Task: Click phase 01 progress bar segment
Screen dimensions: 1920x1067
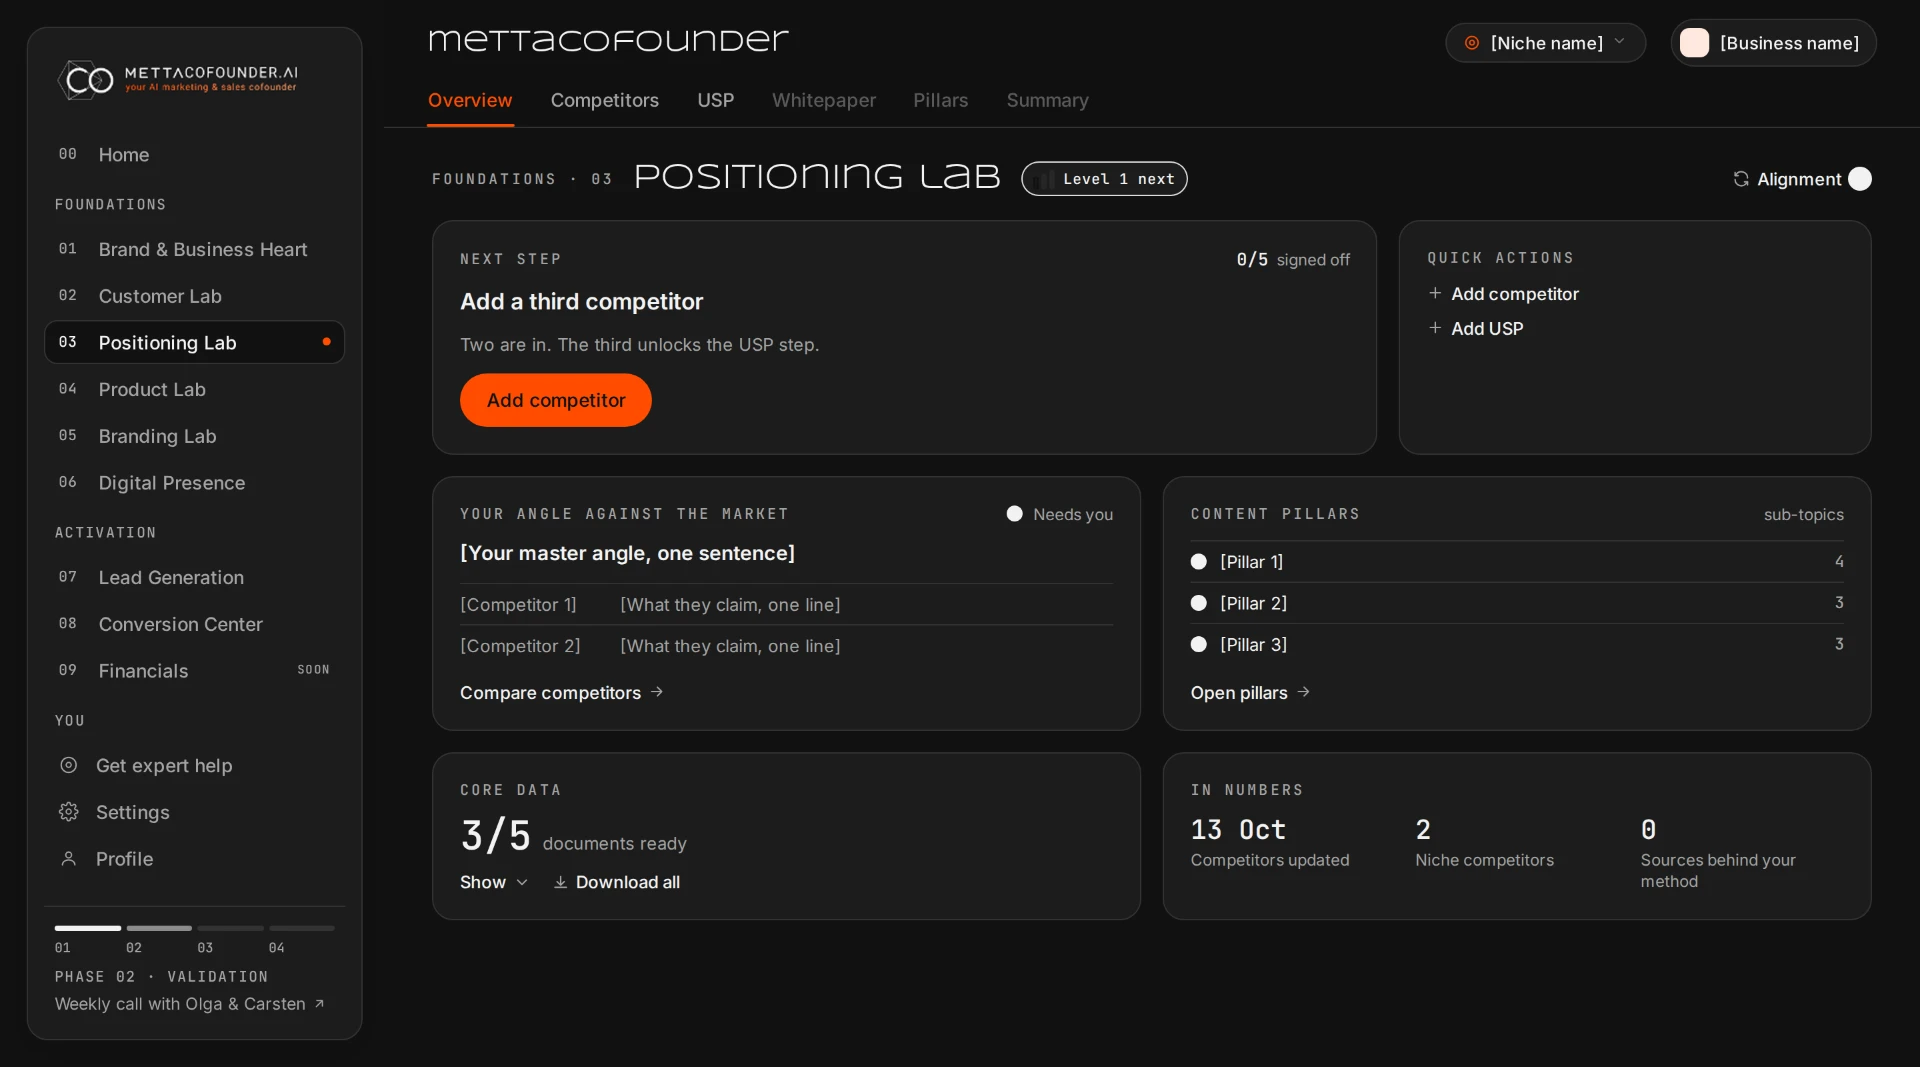Action: click(x=87, y=928)
